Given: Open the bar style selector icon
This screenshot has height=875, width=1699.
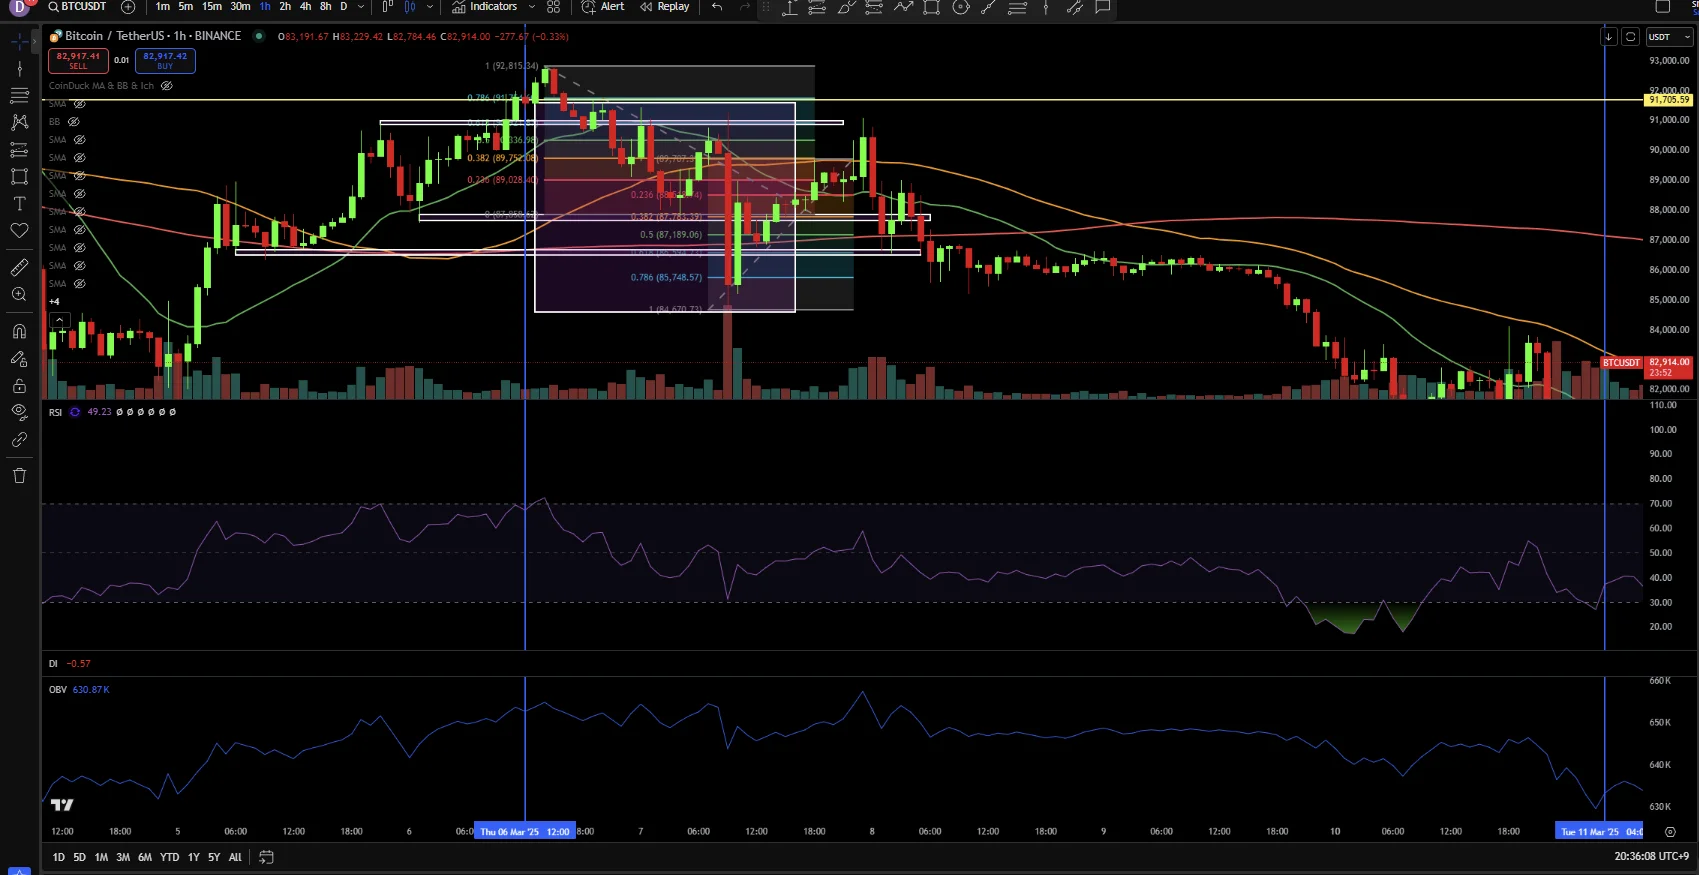Looking at the screenshot, I should click(388, 7).
